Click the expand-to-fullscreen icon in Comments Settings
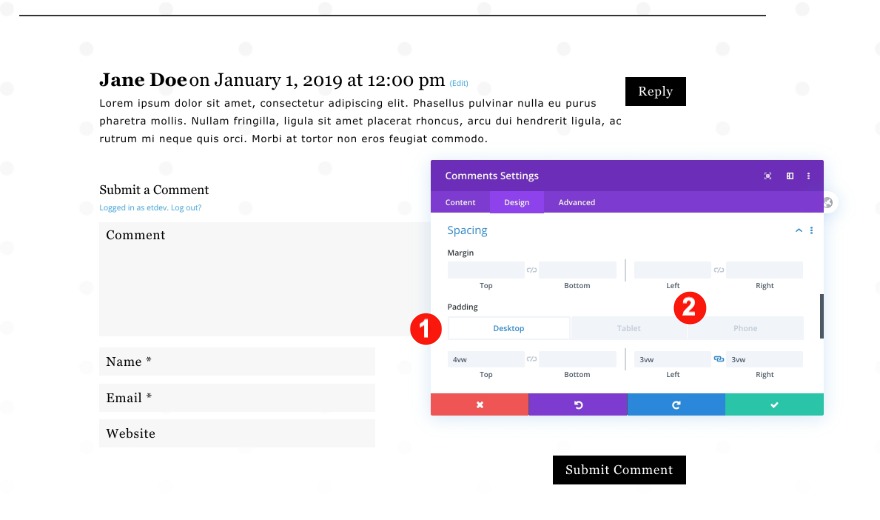Screen dimensions: 880x520 (767, 176)
